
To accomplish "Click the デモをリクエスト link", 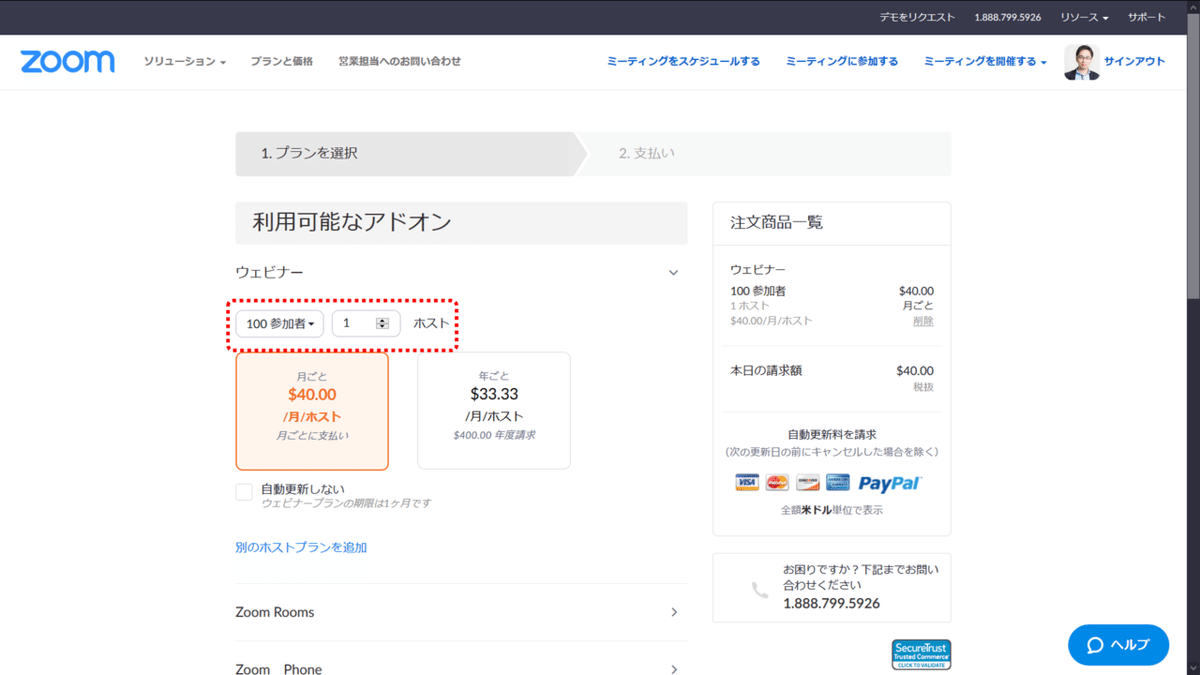I will pos(917,18).
